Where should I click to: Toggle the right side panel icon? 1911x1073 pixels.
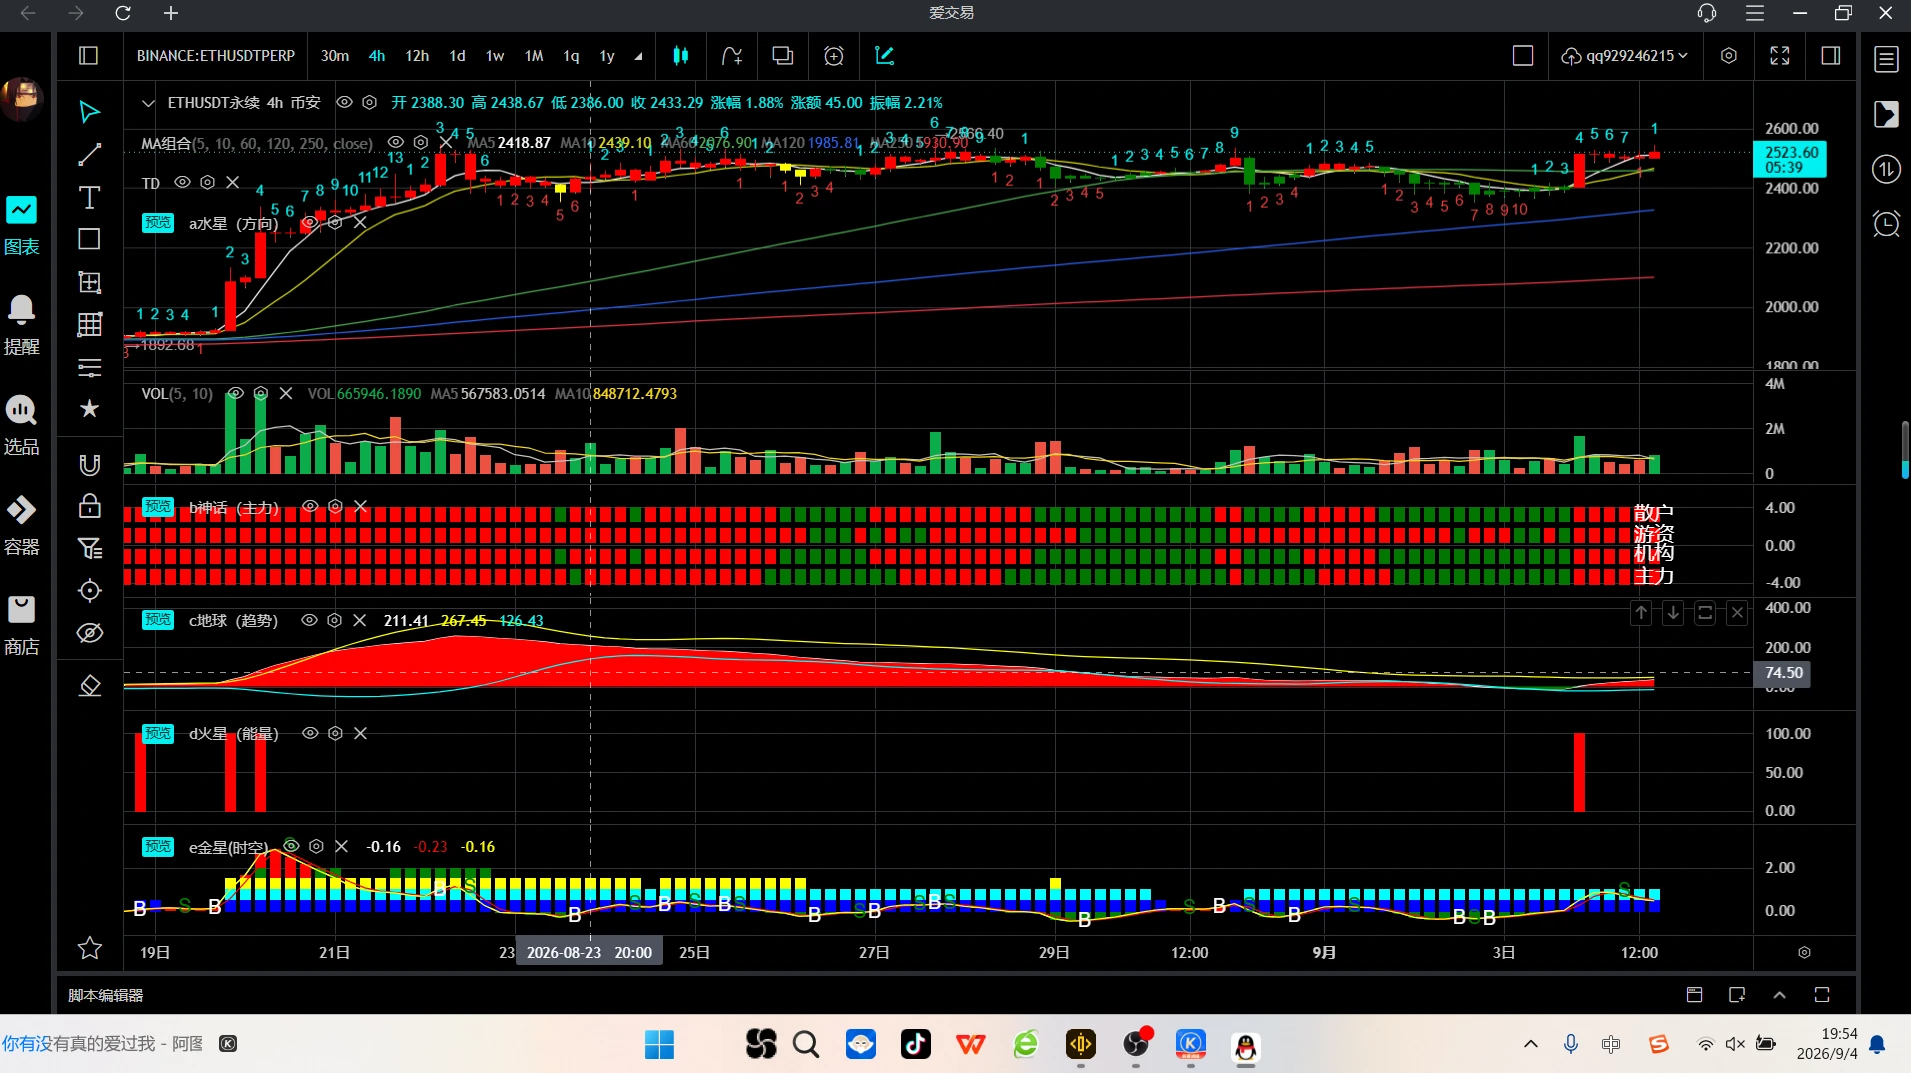(x=1831, y=56)
